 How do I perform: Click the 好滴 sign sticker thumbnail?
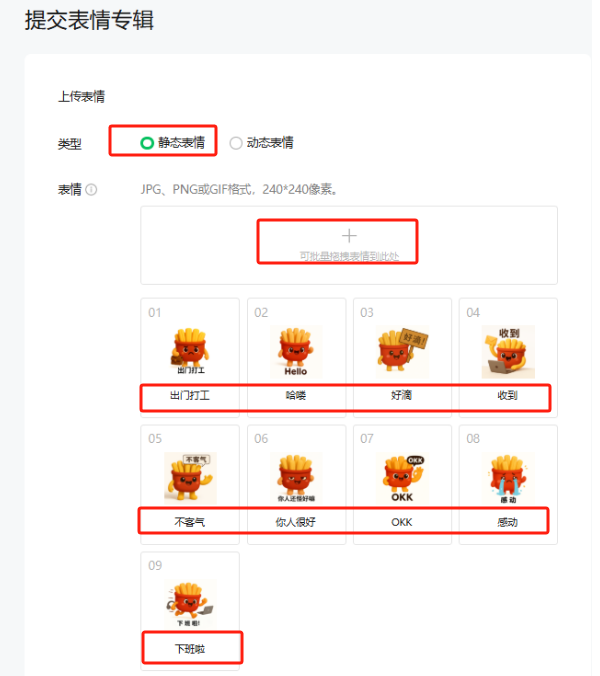402,351
